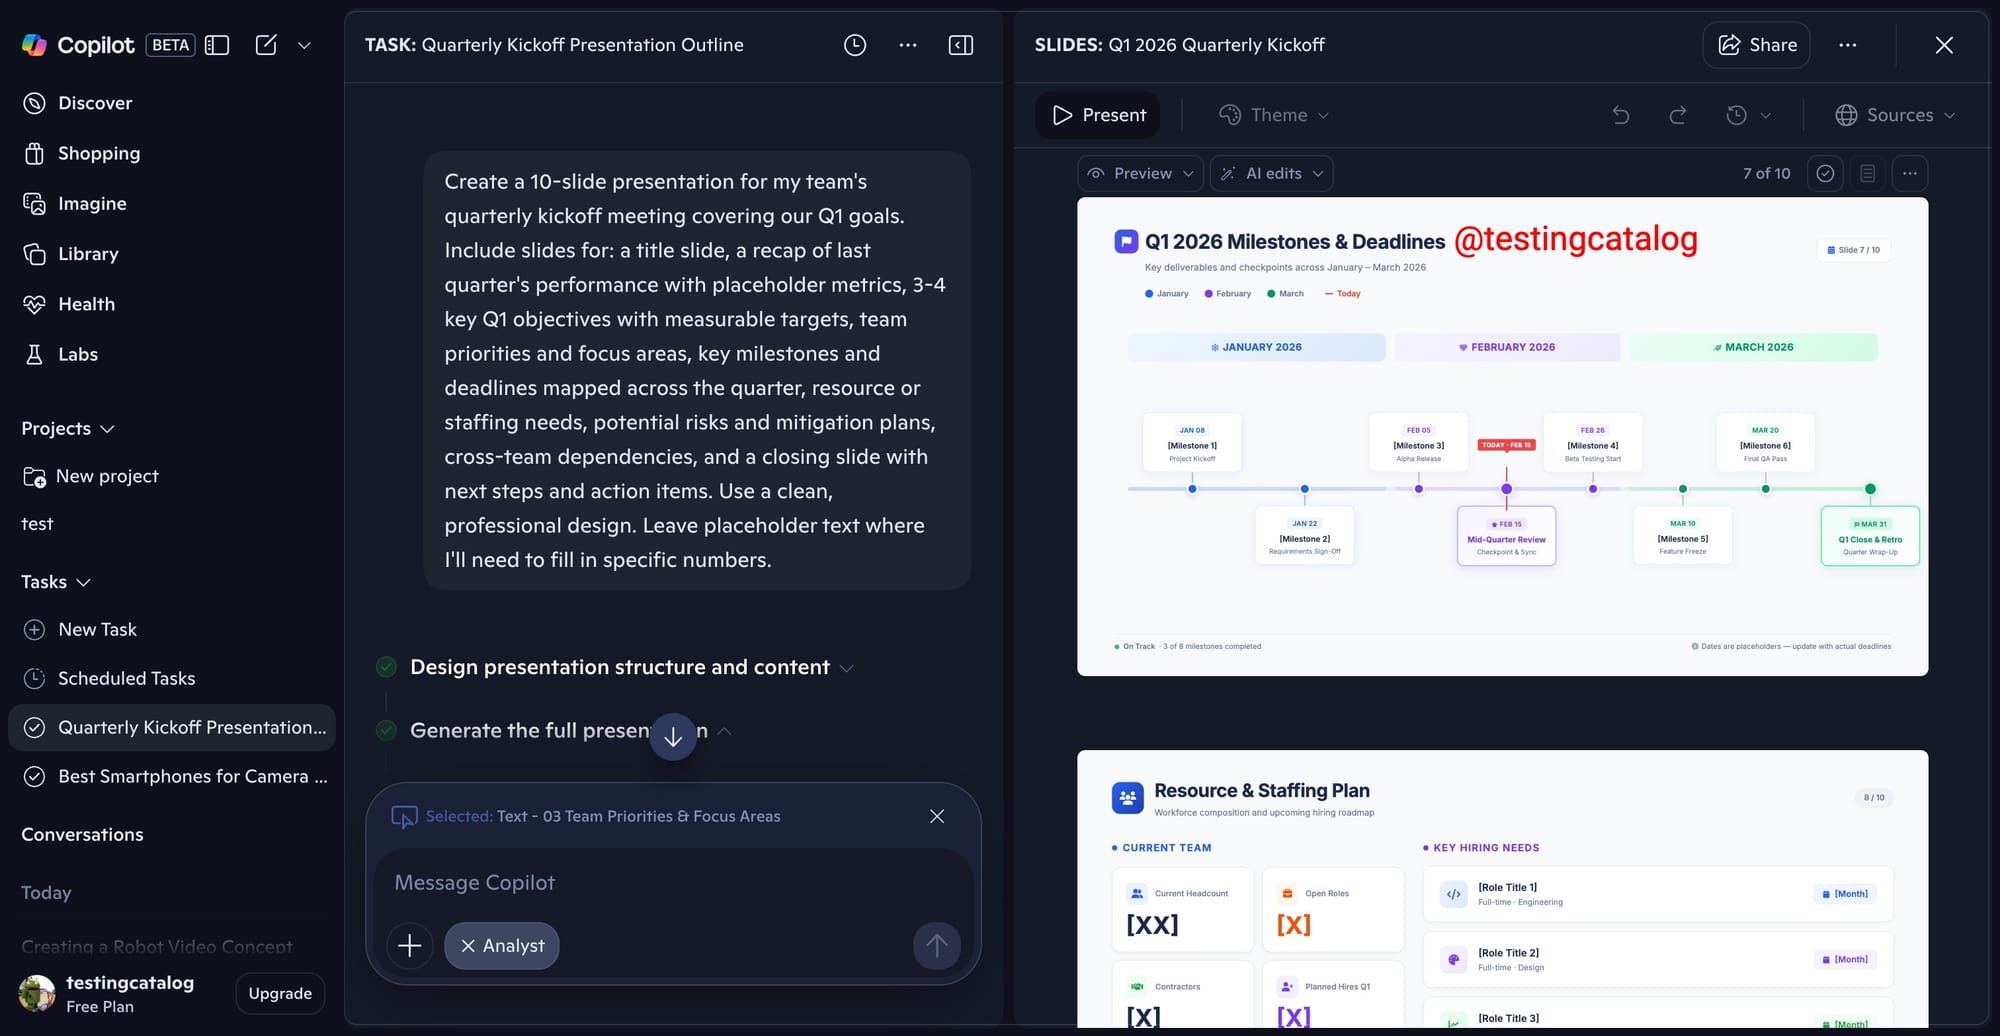Start presenting with the Present button
This screenshot has height=1036, width=2000.
[x=1097, y=115]
